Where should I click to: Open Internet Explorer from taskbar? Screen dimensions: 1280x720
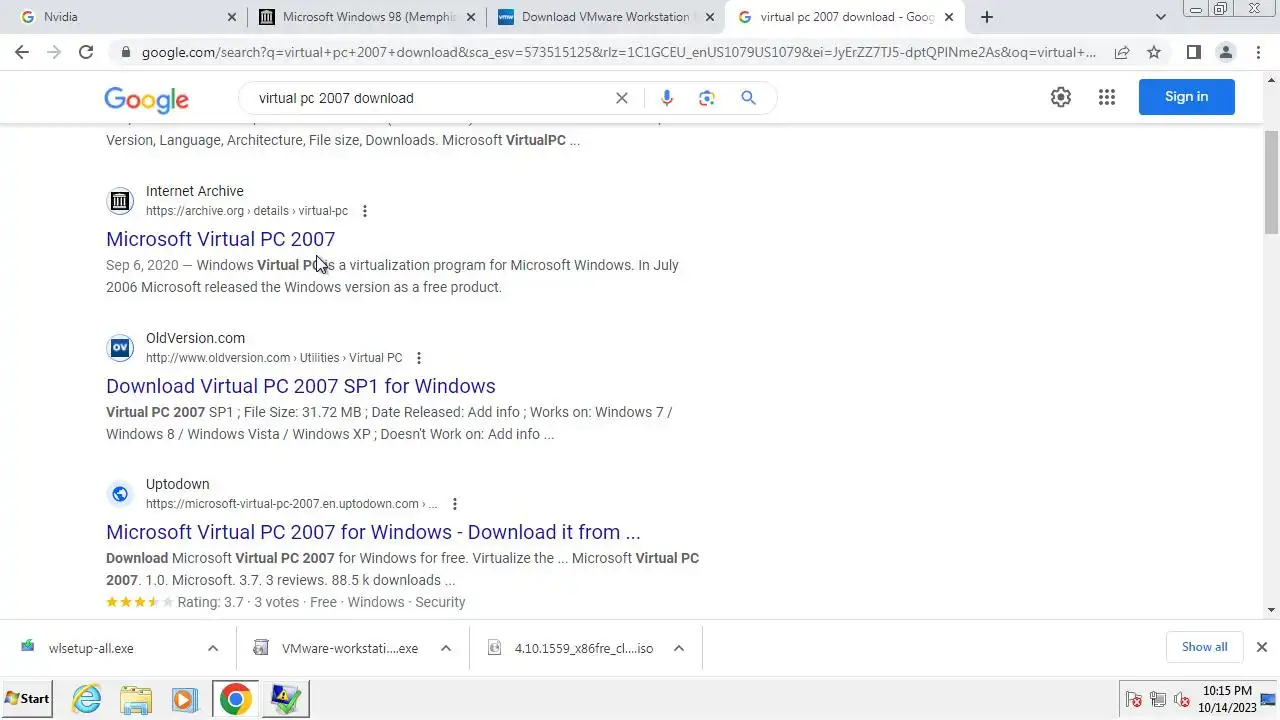87,699
